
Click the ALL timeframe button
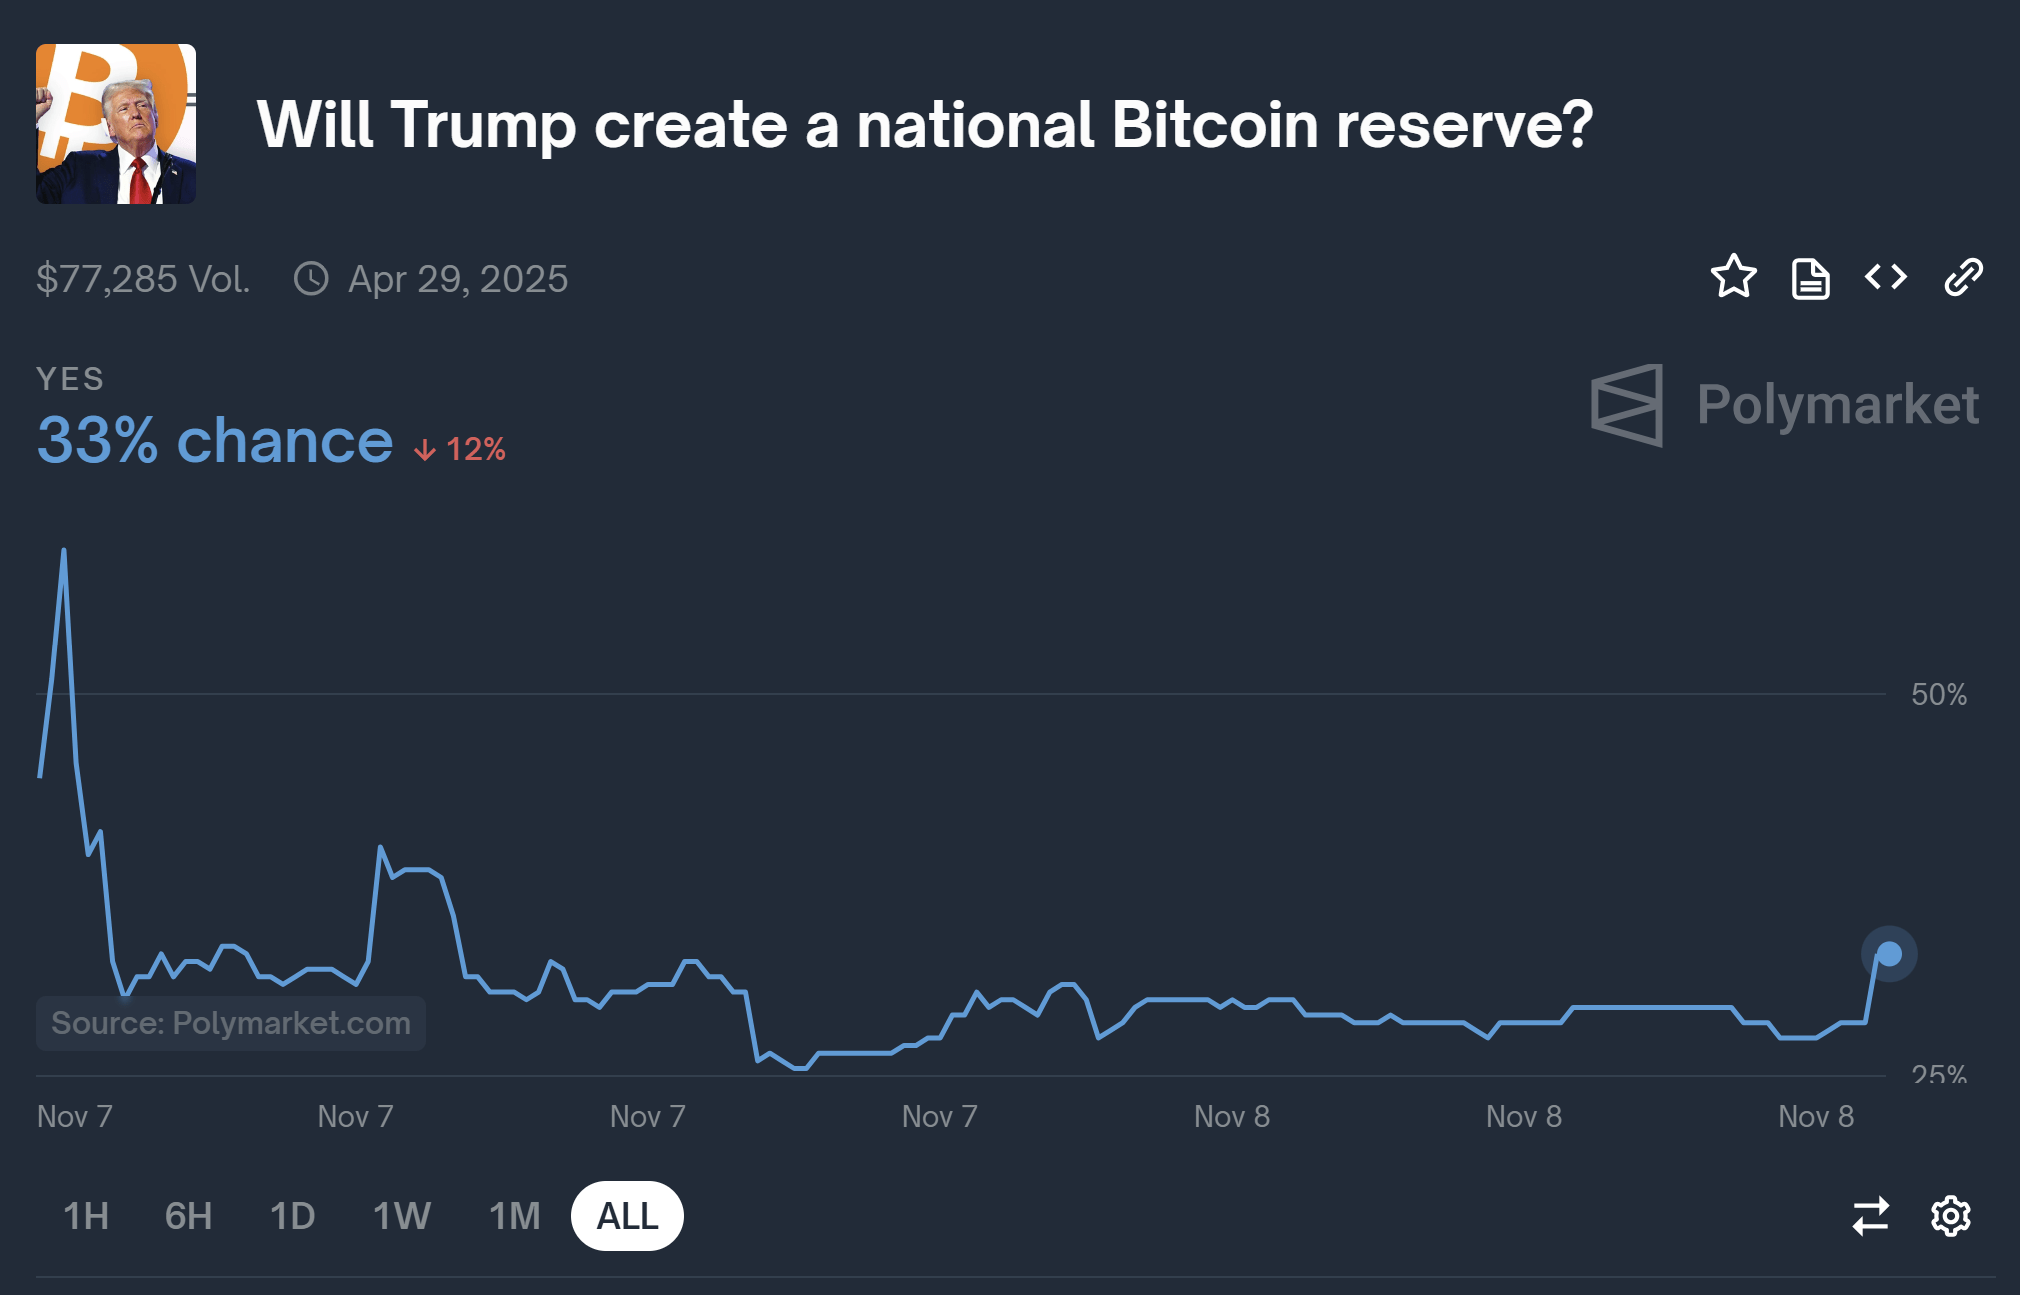click(627, 1216)
